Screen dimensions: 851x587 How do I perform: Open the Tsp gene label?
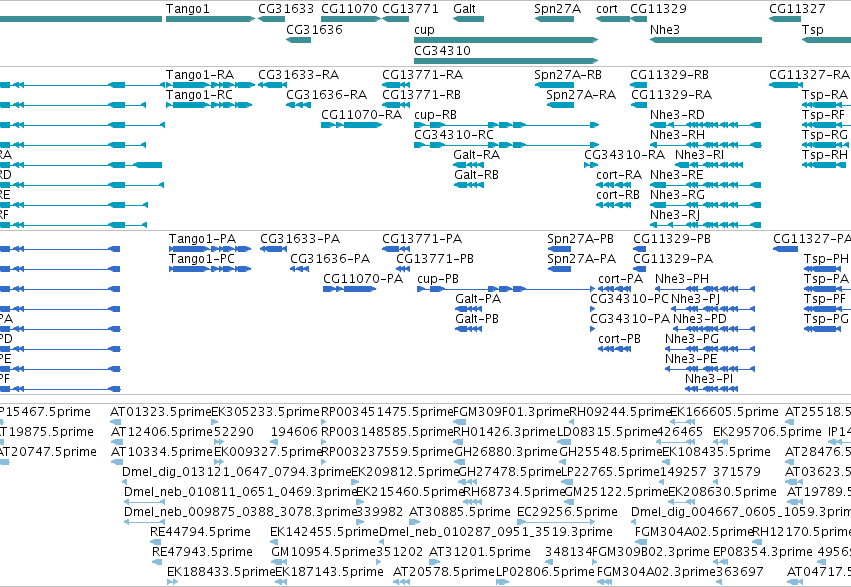pos(812,29)
